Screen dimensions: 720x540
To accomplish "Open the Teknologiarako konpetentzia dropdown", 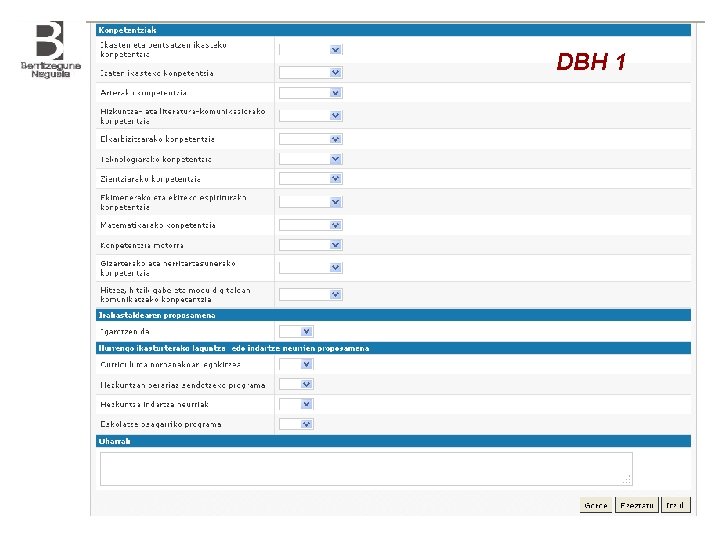I will click(x=311, y=159).
